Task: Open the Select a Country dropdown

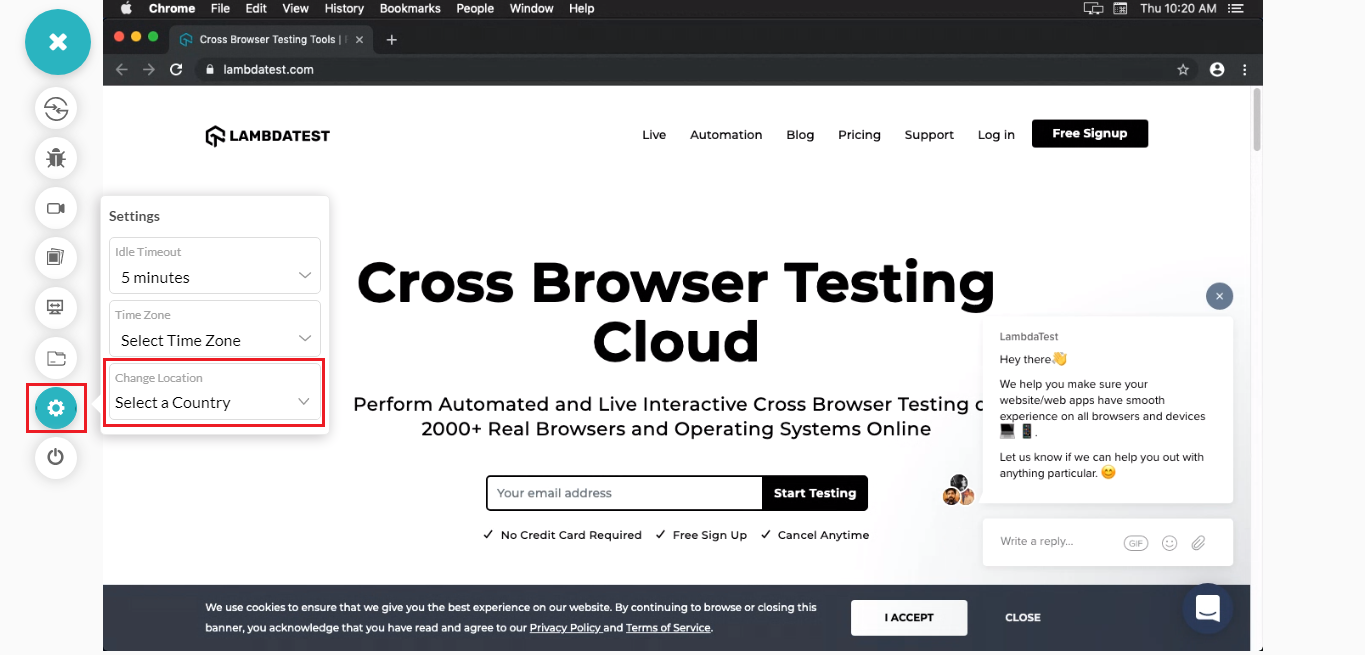Action: tap(214, 402)
